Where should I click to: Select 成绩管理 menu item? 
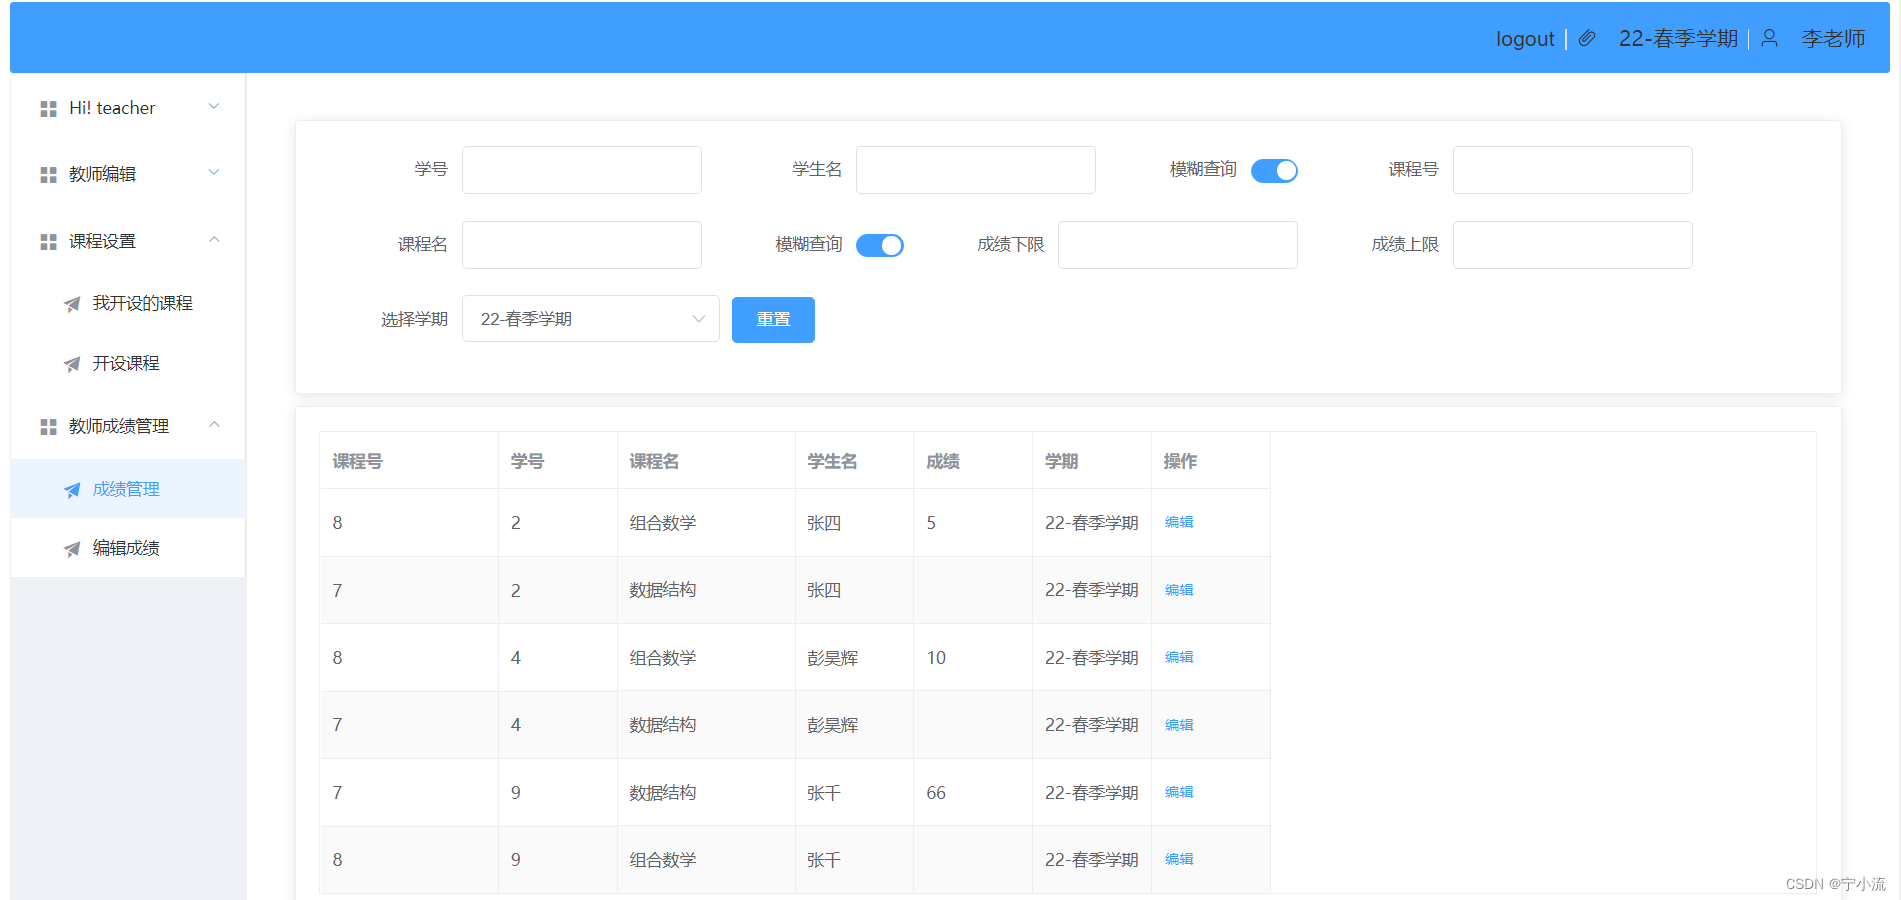[128, 489]
